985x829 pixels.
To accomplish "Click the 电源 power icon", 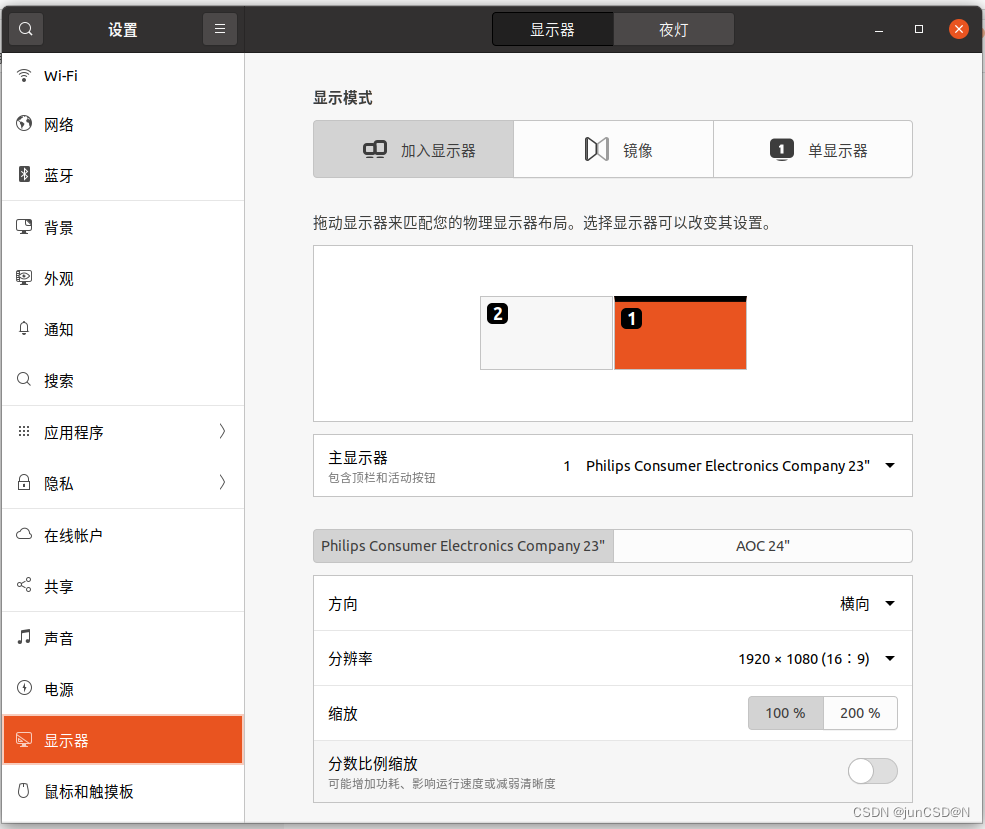I will click(24, 688).
